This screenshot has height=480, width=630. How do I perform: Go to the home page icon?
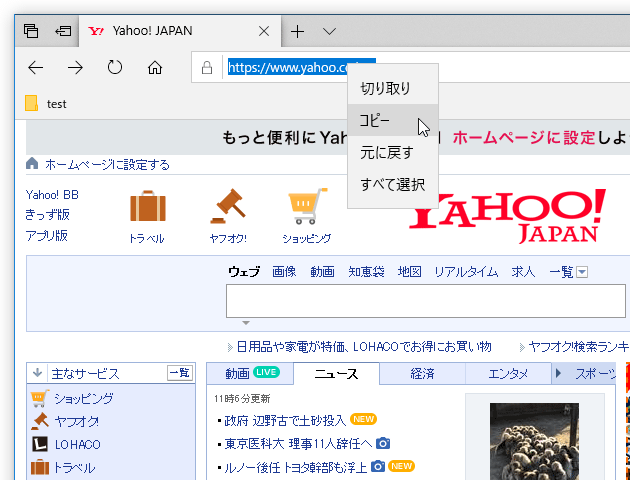[x=155, y=67]
